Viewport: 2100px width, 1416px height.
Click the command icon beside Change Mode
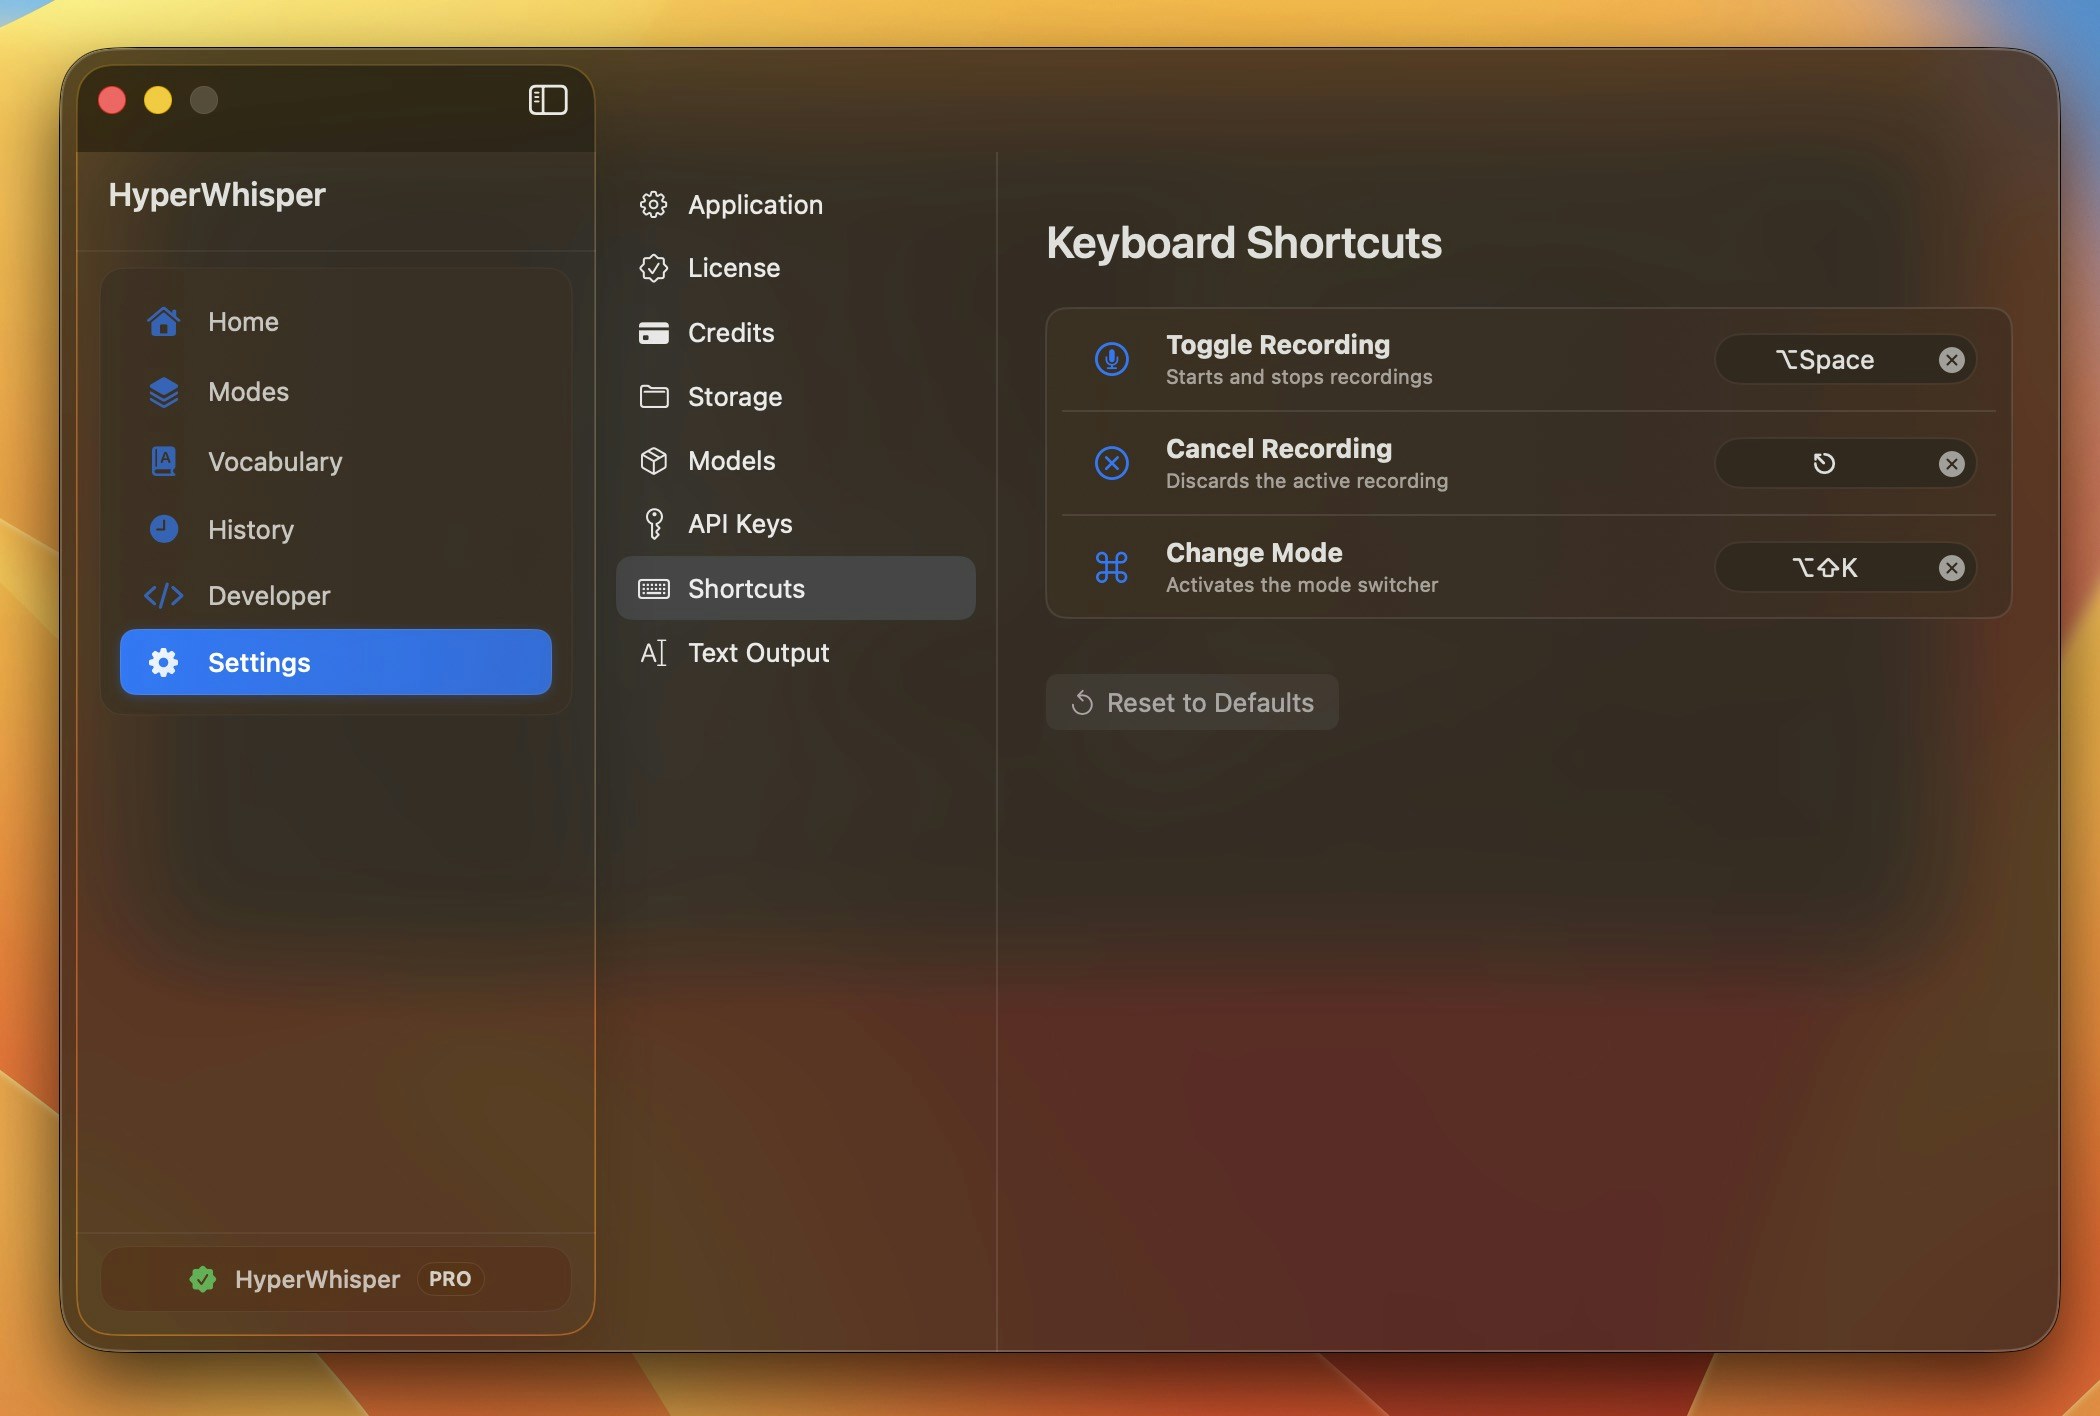(1110, 567)
